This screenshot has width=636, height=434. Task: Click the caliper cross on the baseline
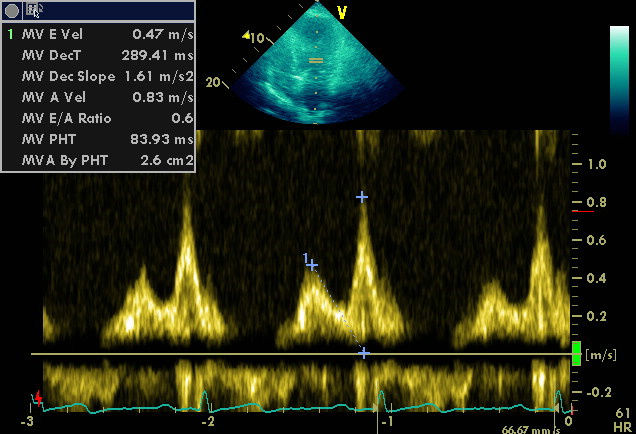[x=364, y=353]
